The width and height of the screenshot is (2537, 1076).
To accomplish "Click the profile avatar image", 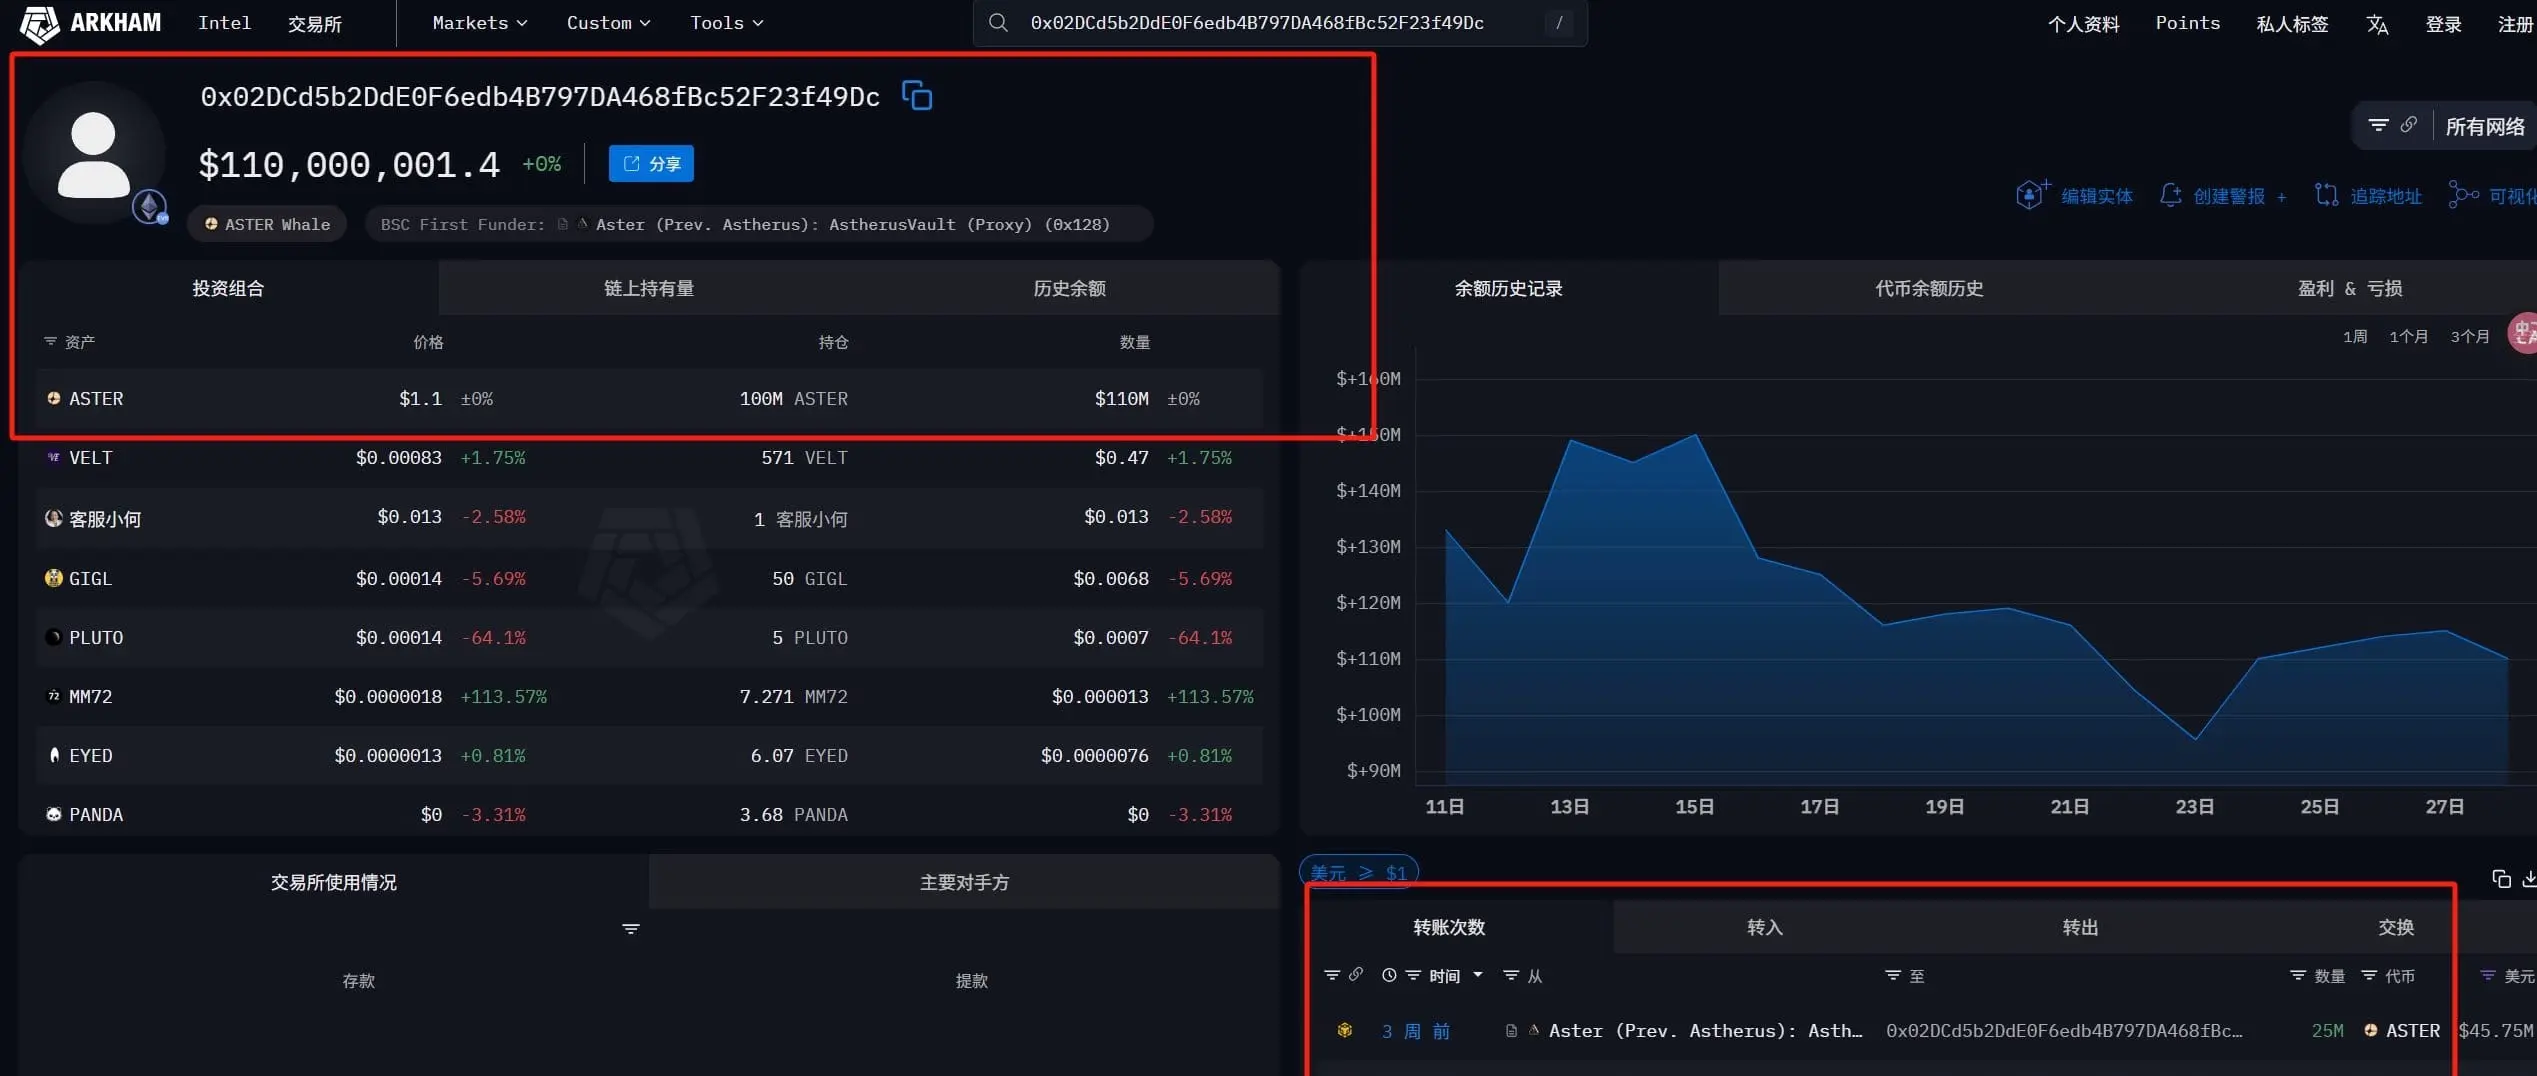I will click(94, 153).
